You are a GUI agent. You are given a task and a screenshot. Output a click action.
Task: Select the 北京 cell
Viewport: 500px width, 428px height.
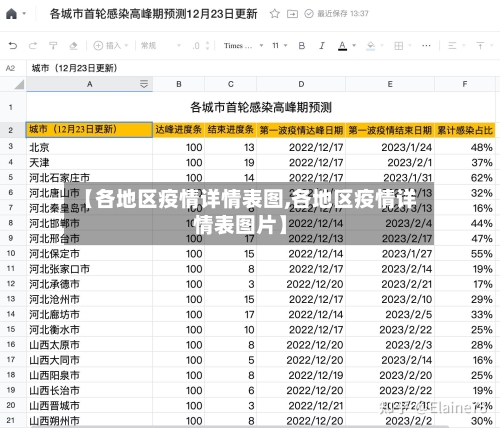point(89,147)
